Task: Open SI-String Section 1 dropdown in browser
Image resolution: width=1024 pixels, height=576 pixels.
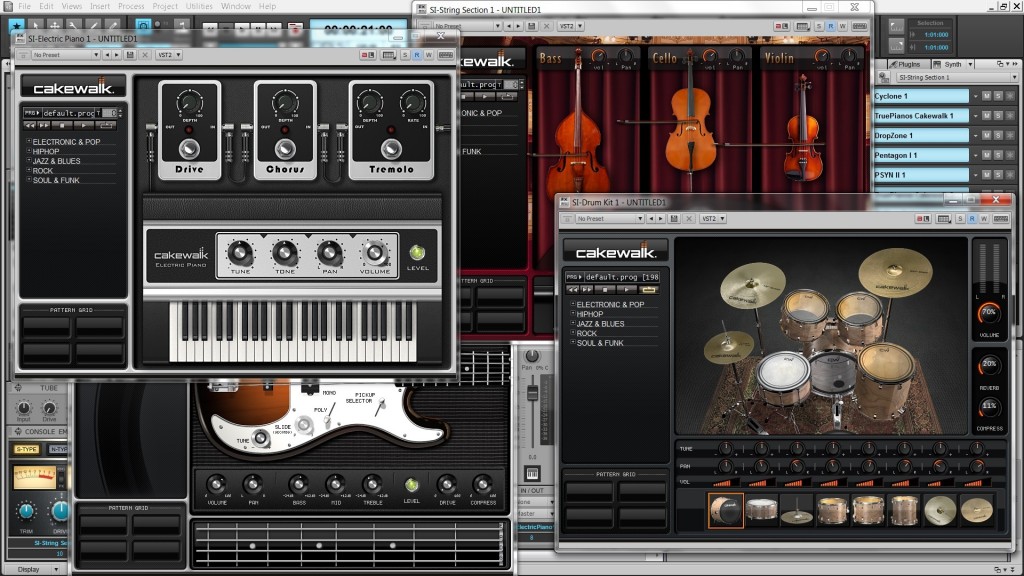Action: click(x=957, y=77)
